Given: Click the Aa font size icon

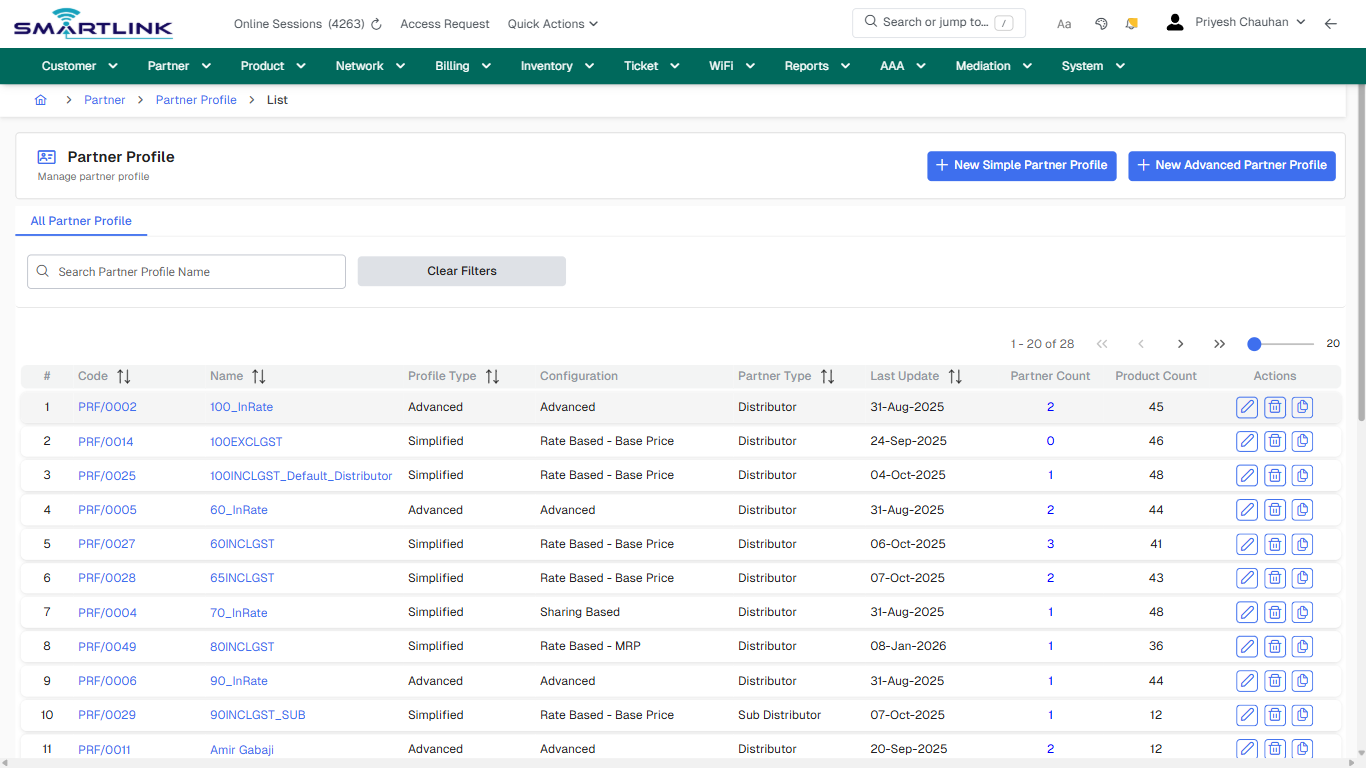Looking at the screenshot, I should (x=1064, y=23).
